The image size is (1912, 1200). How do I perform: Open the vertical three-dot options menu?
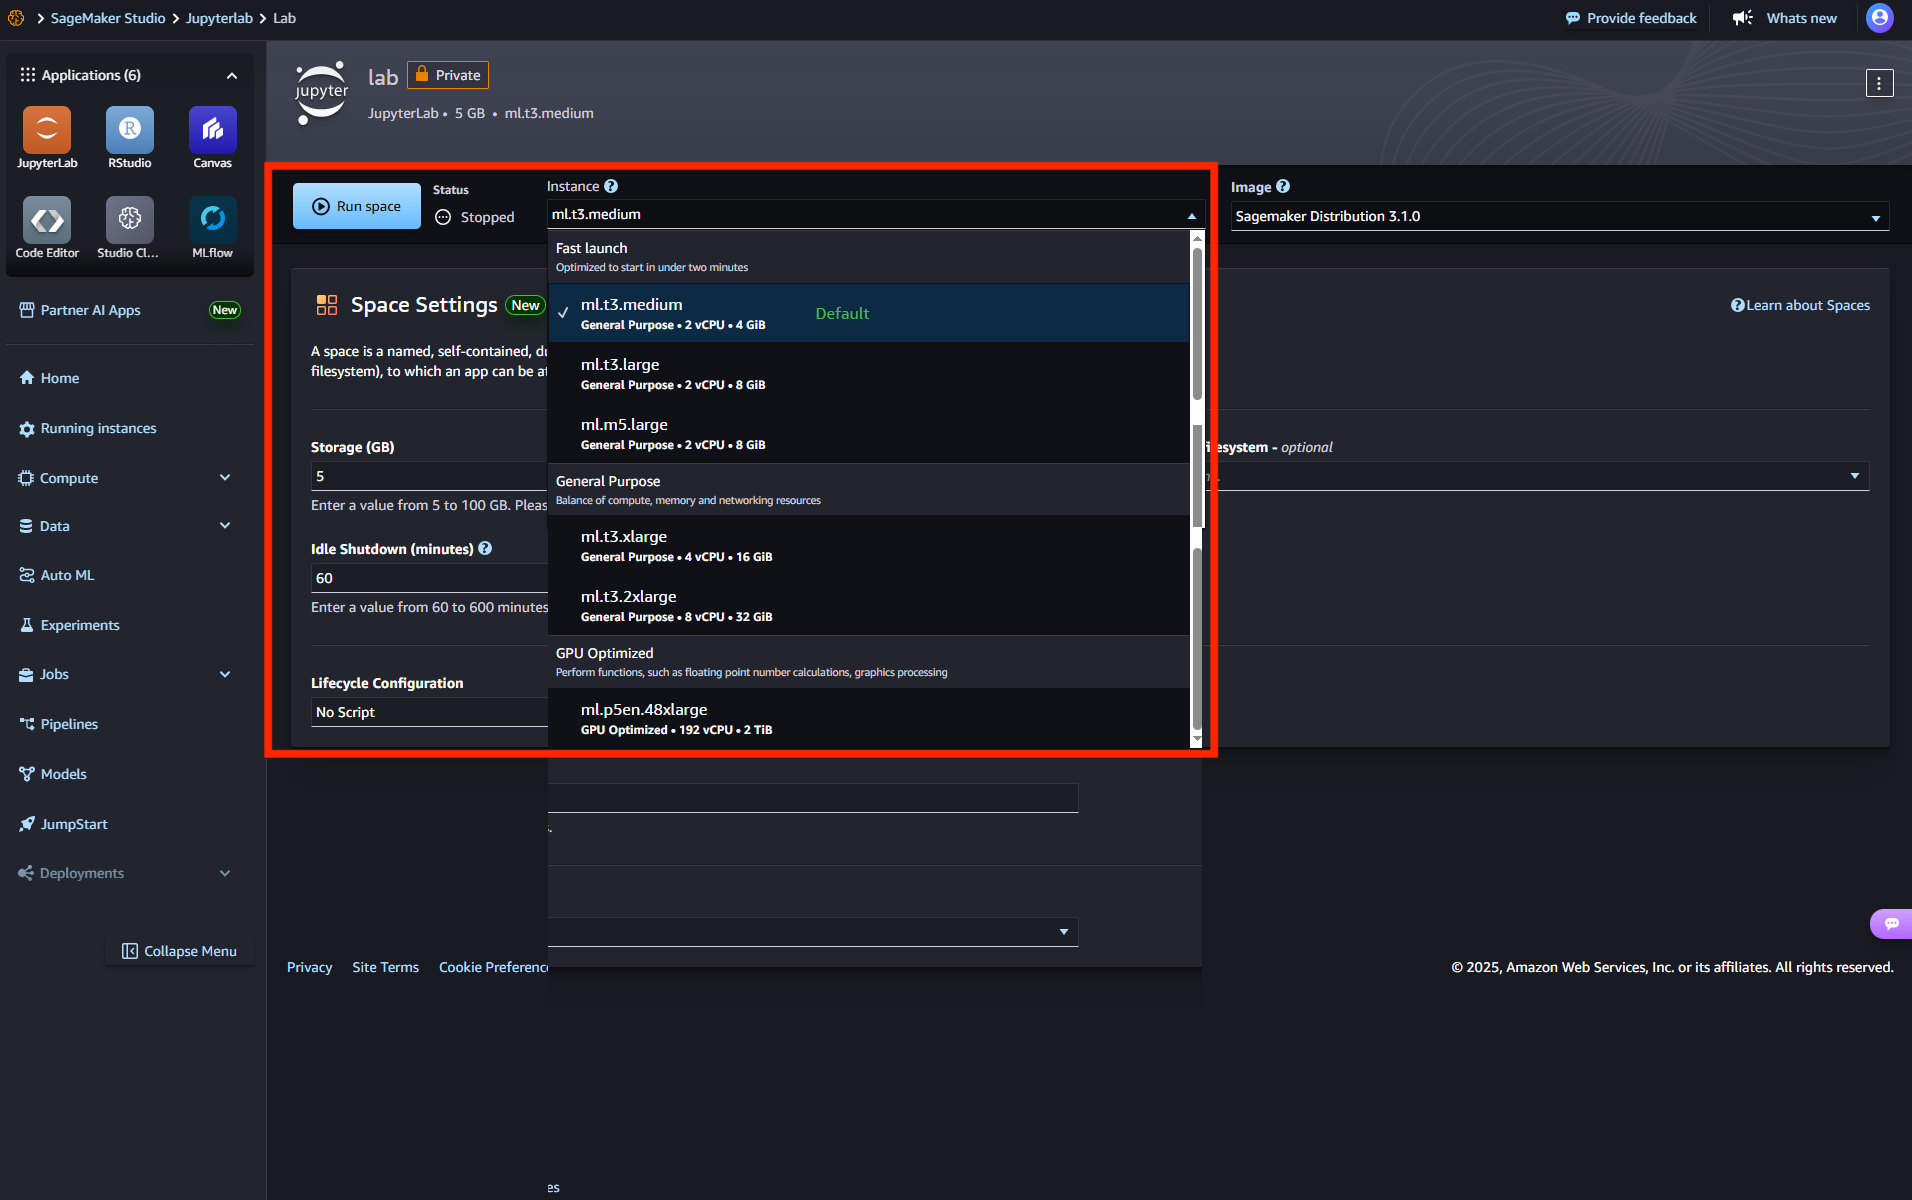click(1879, 84)
